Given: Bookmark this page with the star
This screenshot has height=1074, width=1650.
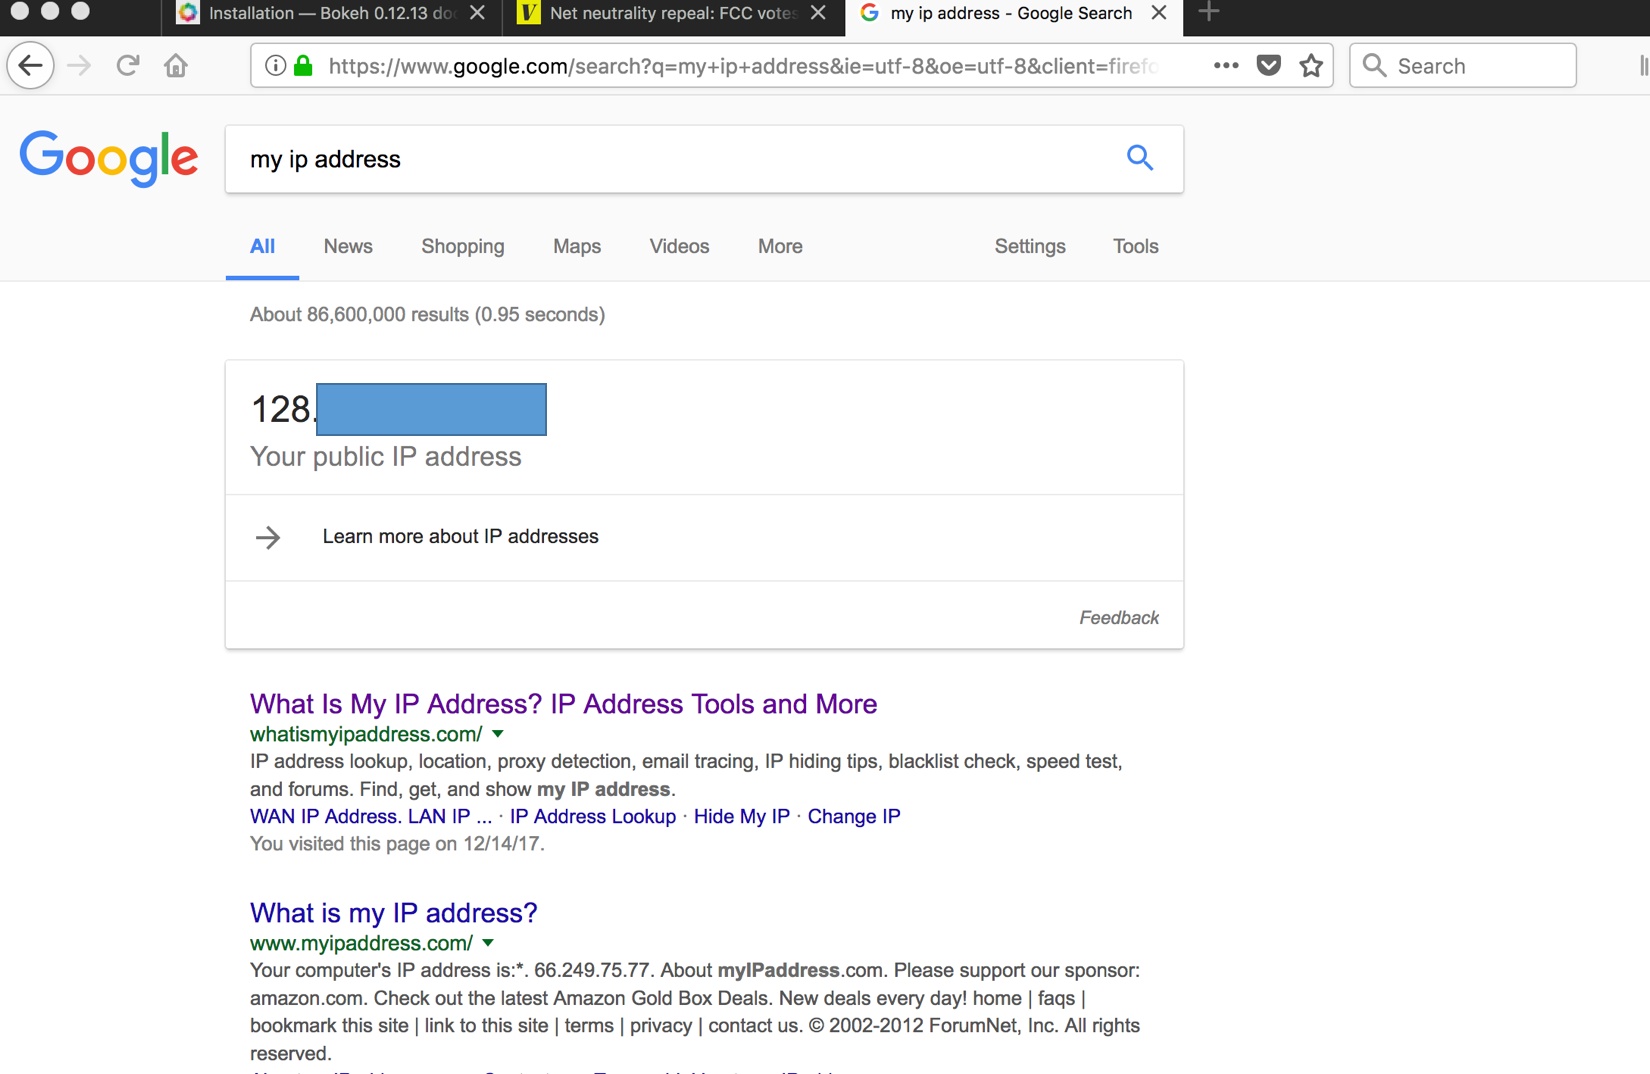Looking at the screenshot, I should (x=1311, y=66).
